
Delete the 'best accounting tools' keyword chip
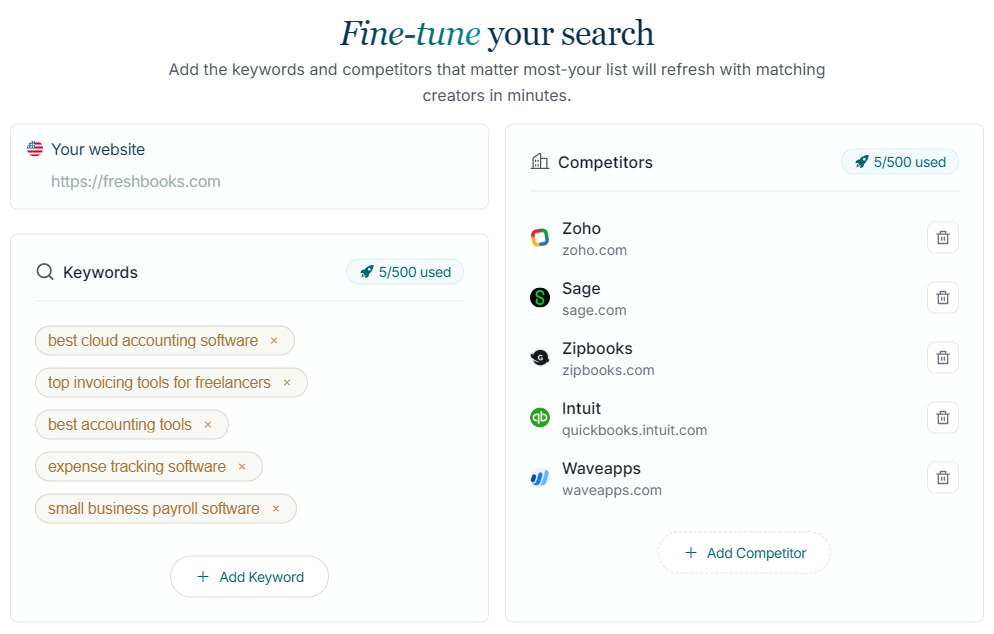[x=208, y=425]
